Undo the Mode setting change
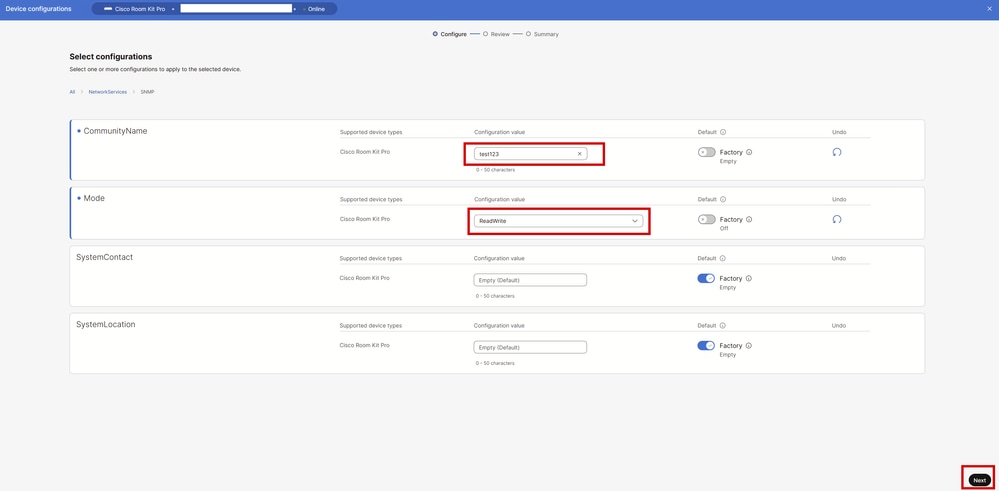The height and width of the screenshot is (491, 999). click(837, 219)
